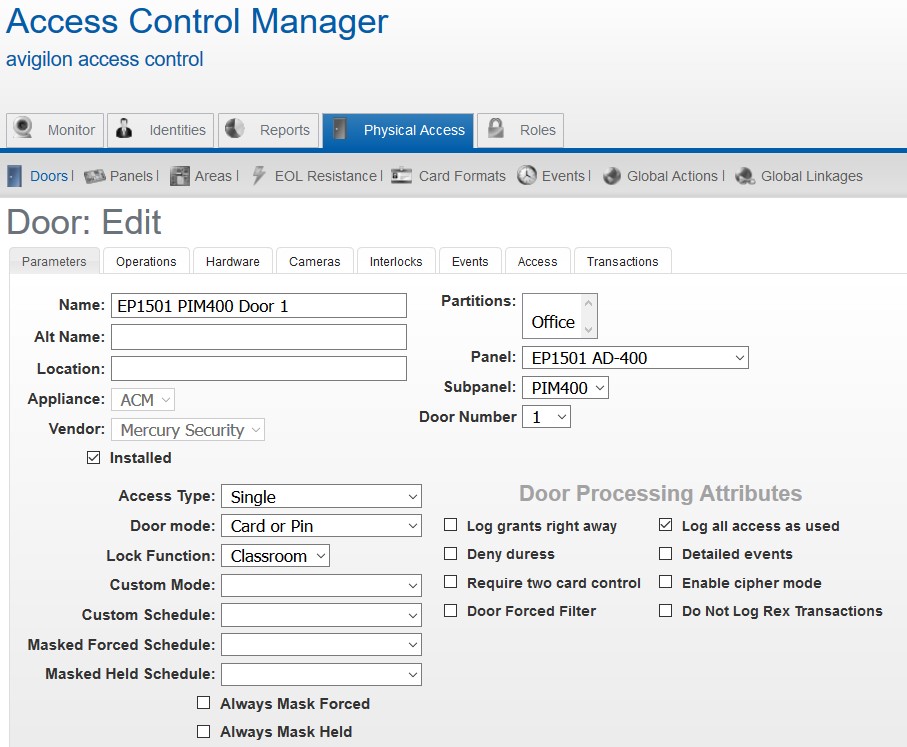Image resolution: width=907 pixels, height=747 pixels.
Task: Click the EOL Resistance lightning icon
Action: 256,176
